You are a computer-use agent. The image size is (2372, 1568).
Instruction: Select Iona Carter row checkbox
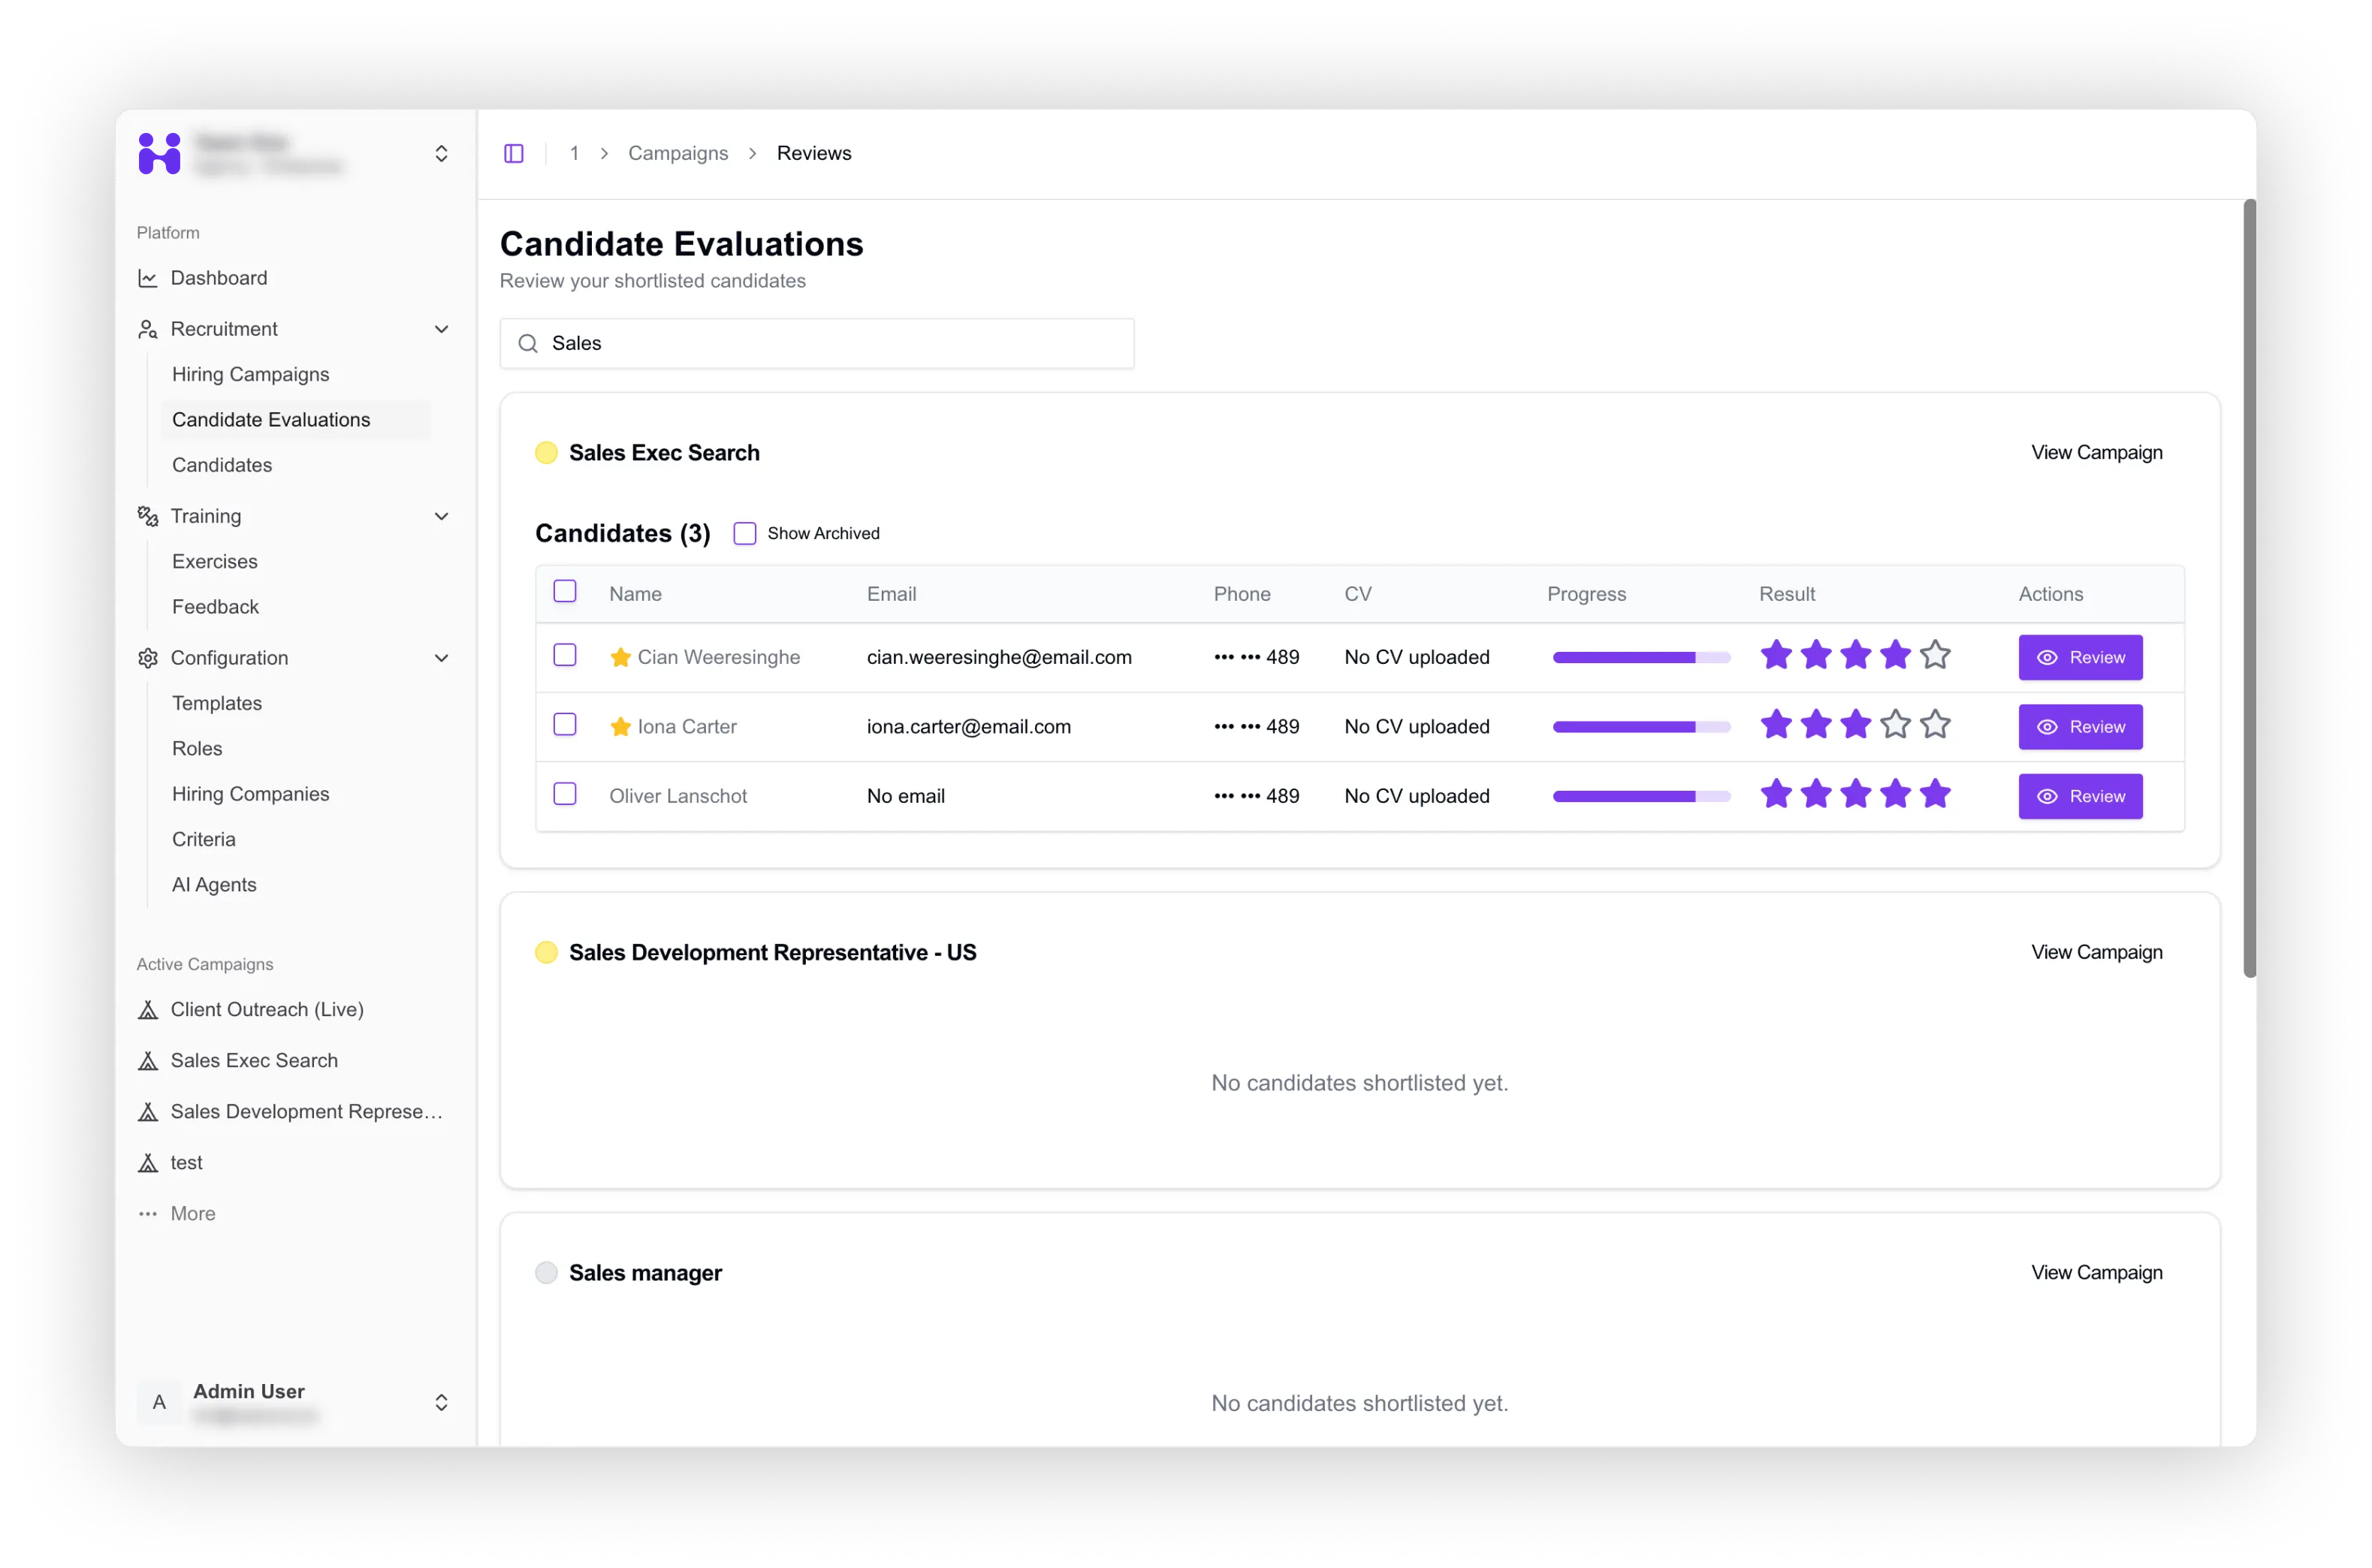pyautogui.click(x=565, y=725)
